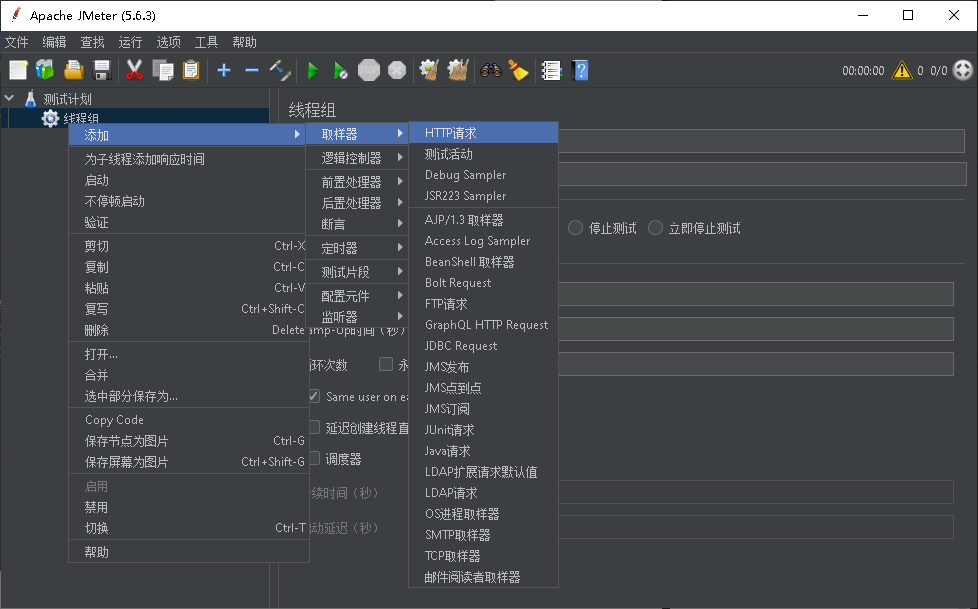Click the Clear all results icon
The height and width of the screenshot is (609, 978).
pos(458,70)
